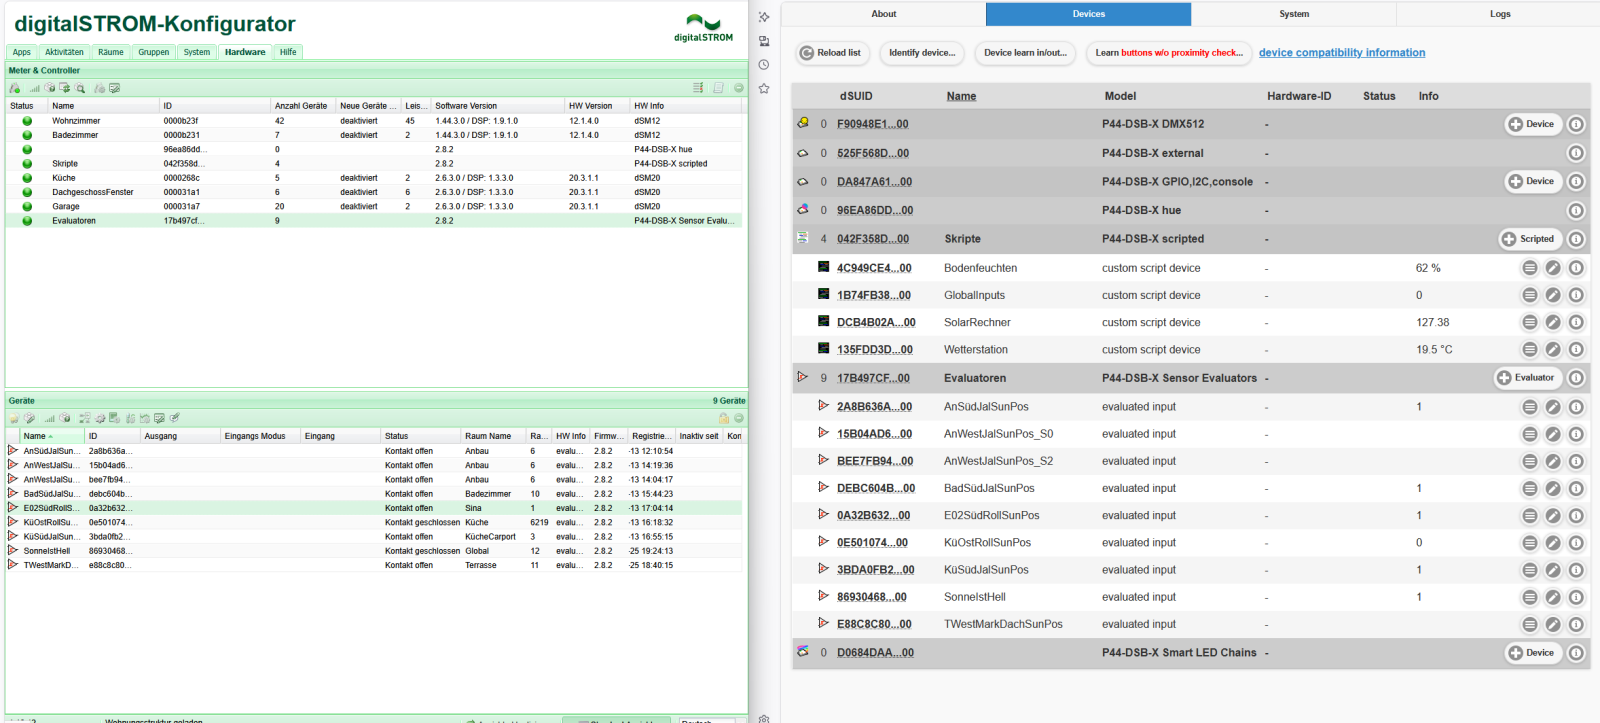
Task: Click the star icon in the side strip
Action: click(x=764, y=89)
